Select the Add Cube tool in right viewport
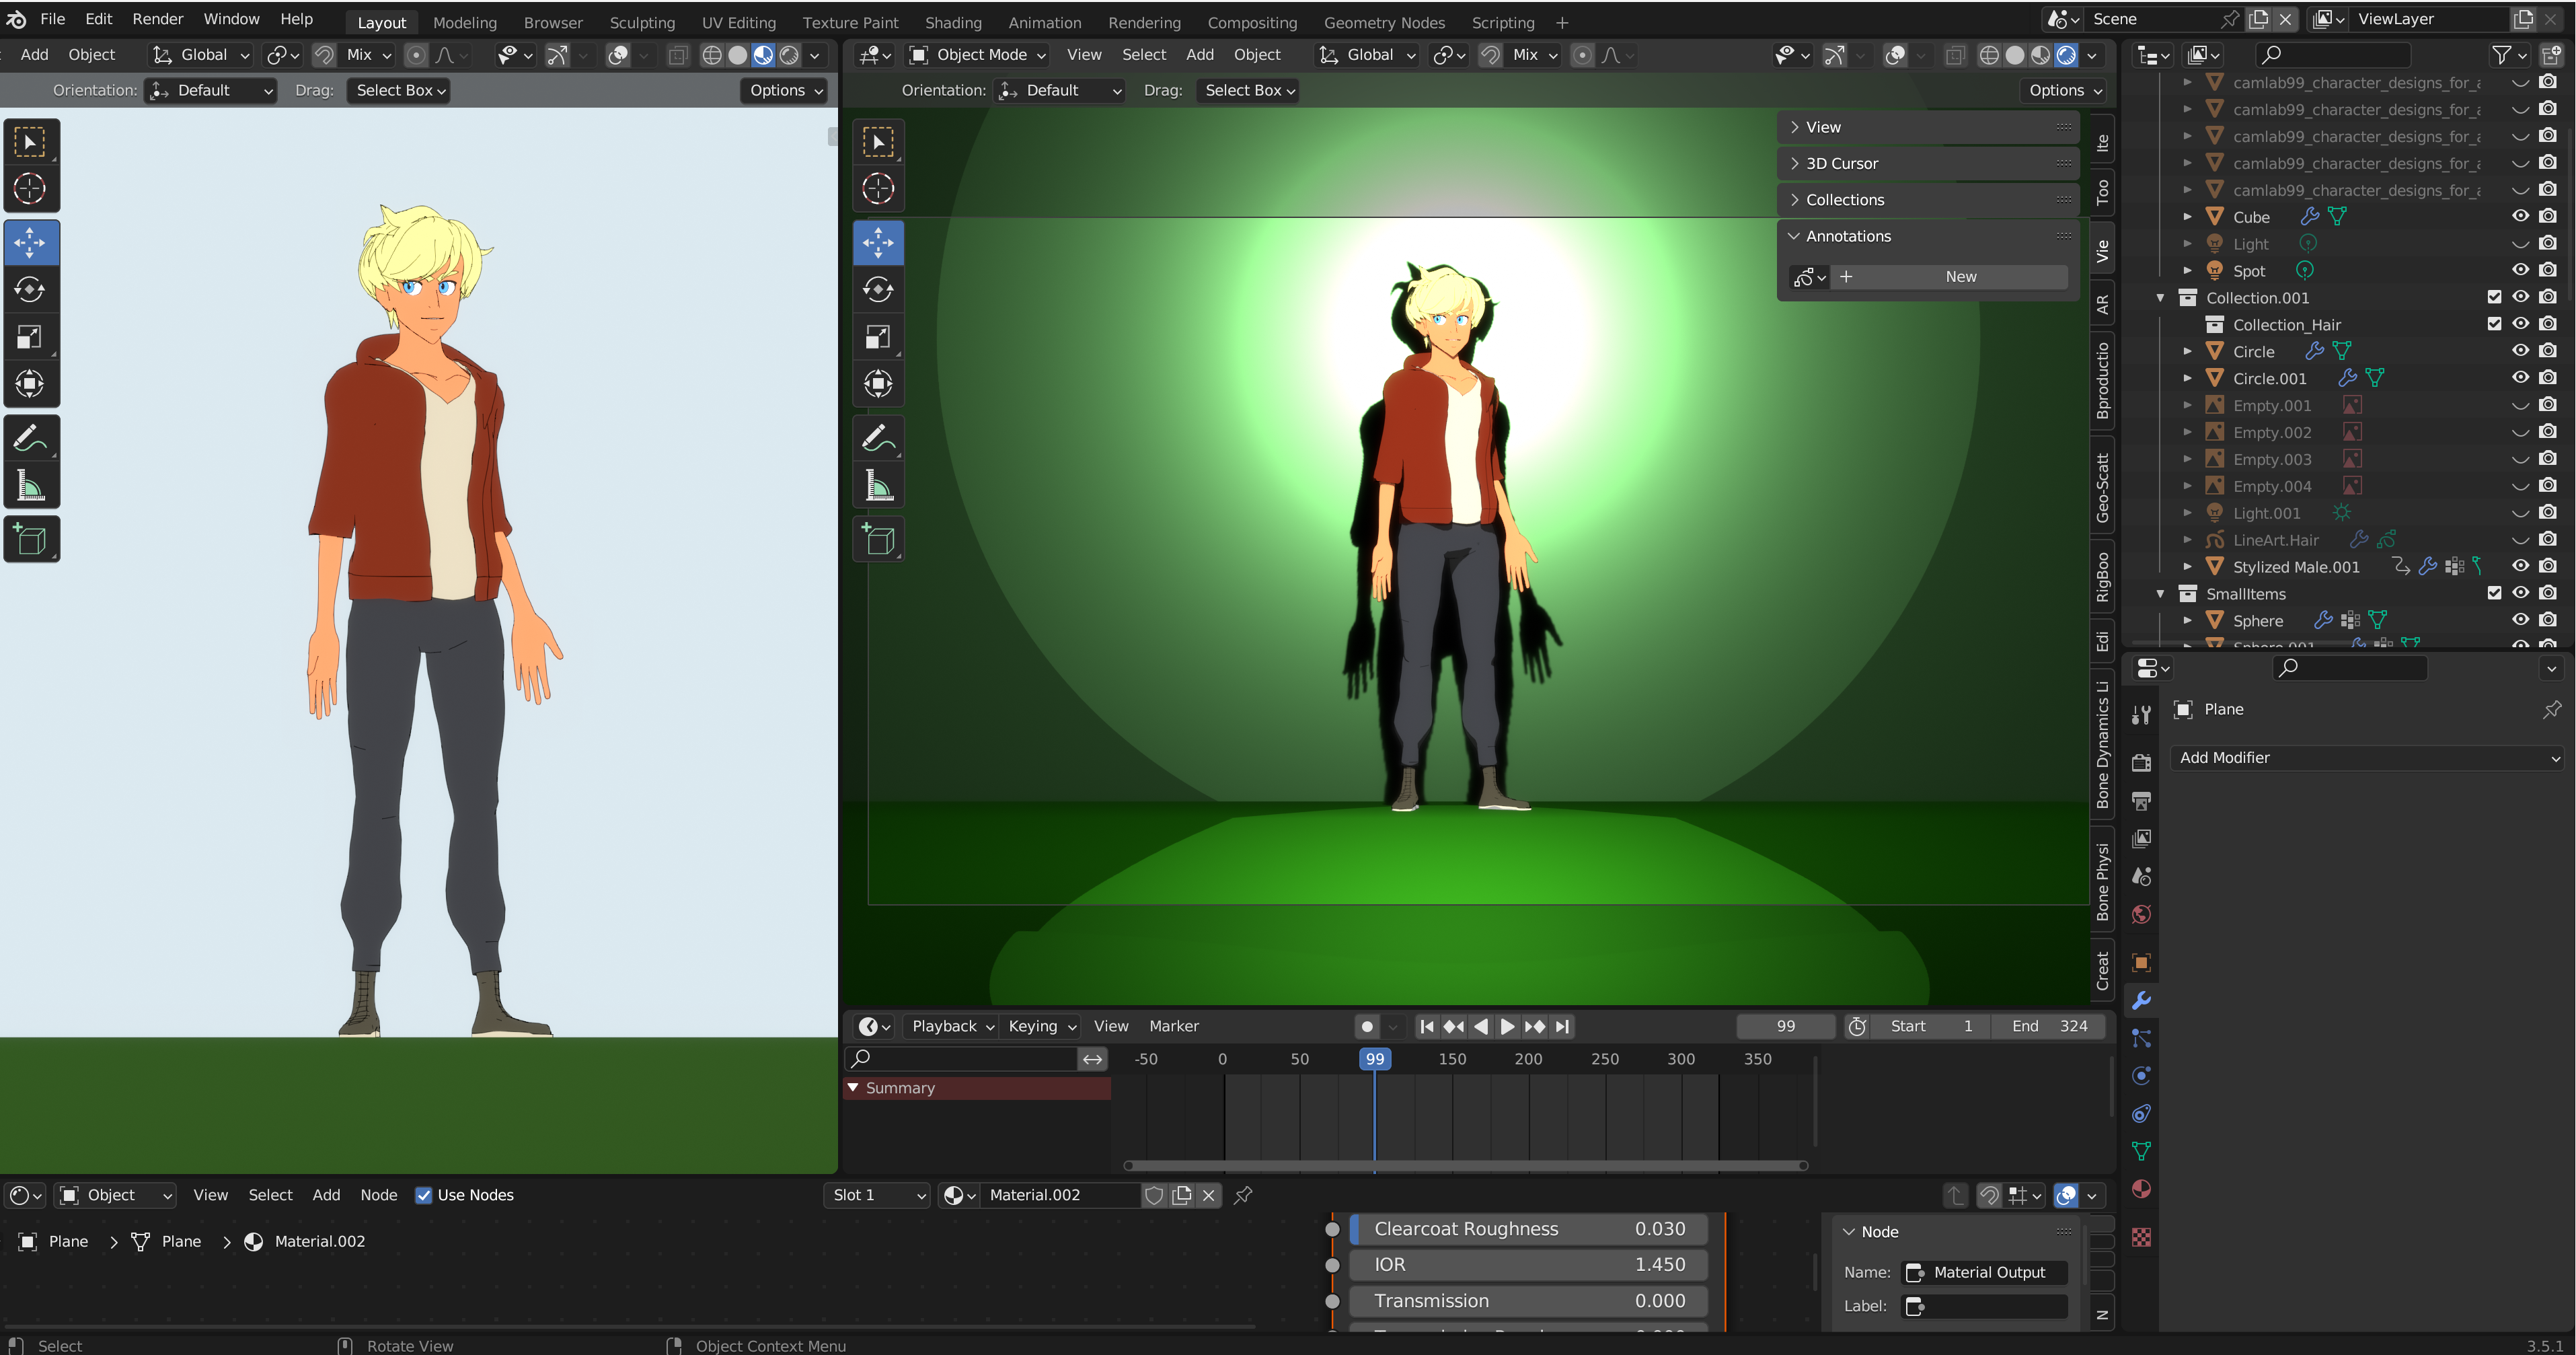2576x1355 pixels. tap(878, 539)
